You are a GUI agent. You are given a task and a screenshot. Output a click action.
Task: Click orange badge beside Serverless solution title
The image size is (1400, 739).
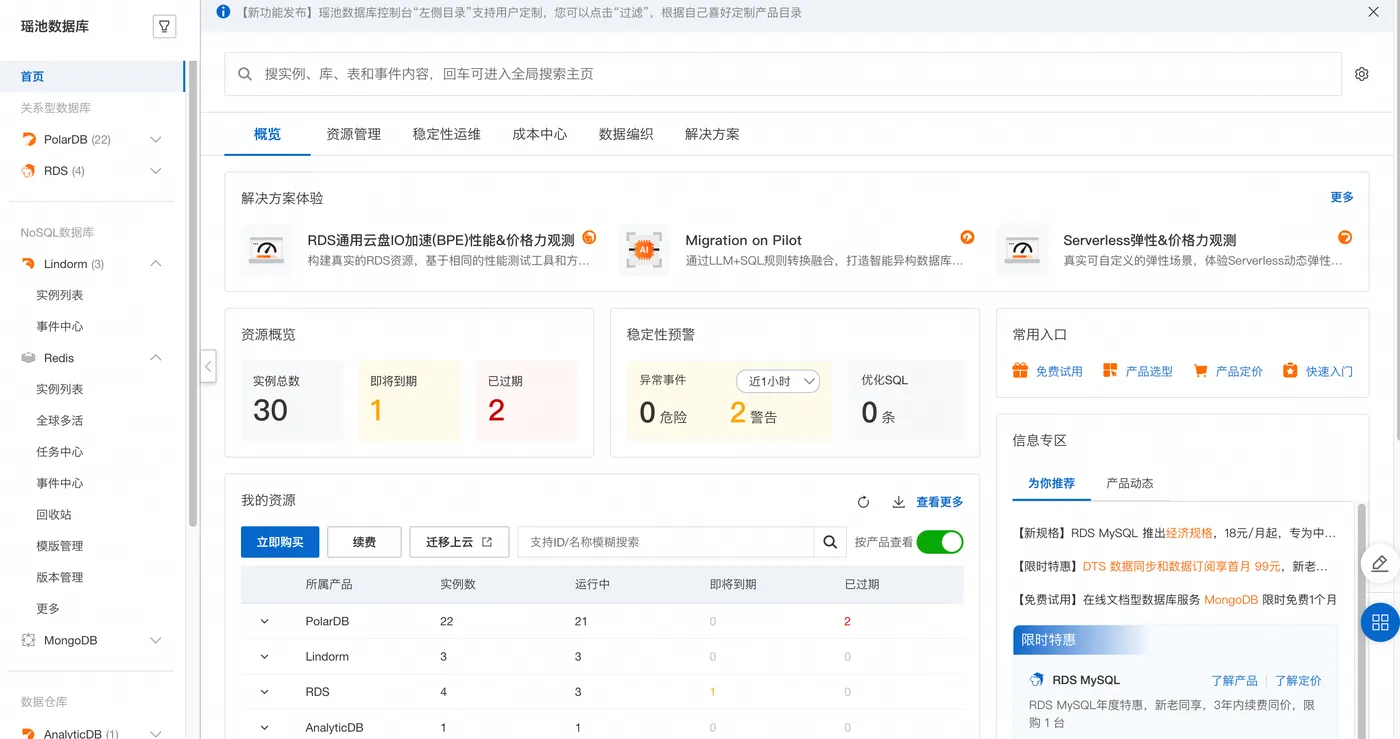1345,238
